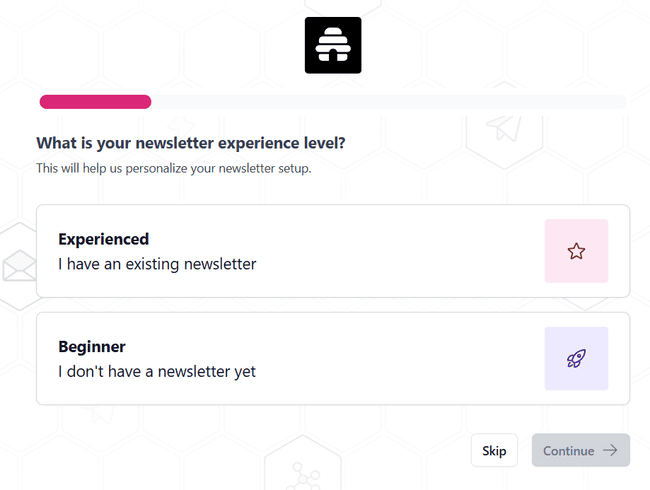Screen dimensions: 650x490
Task: Click the star icon in Experienced card
Action: pyautogui.click(x=576, y=251)
